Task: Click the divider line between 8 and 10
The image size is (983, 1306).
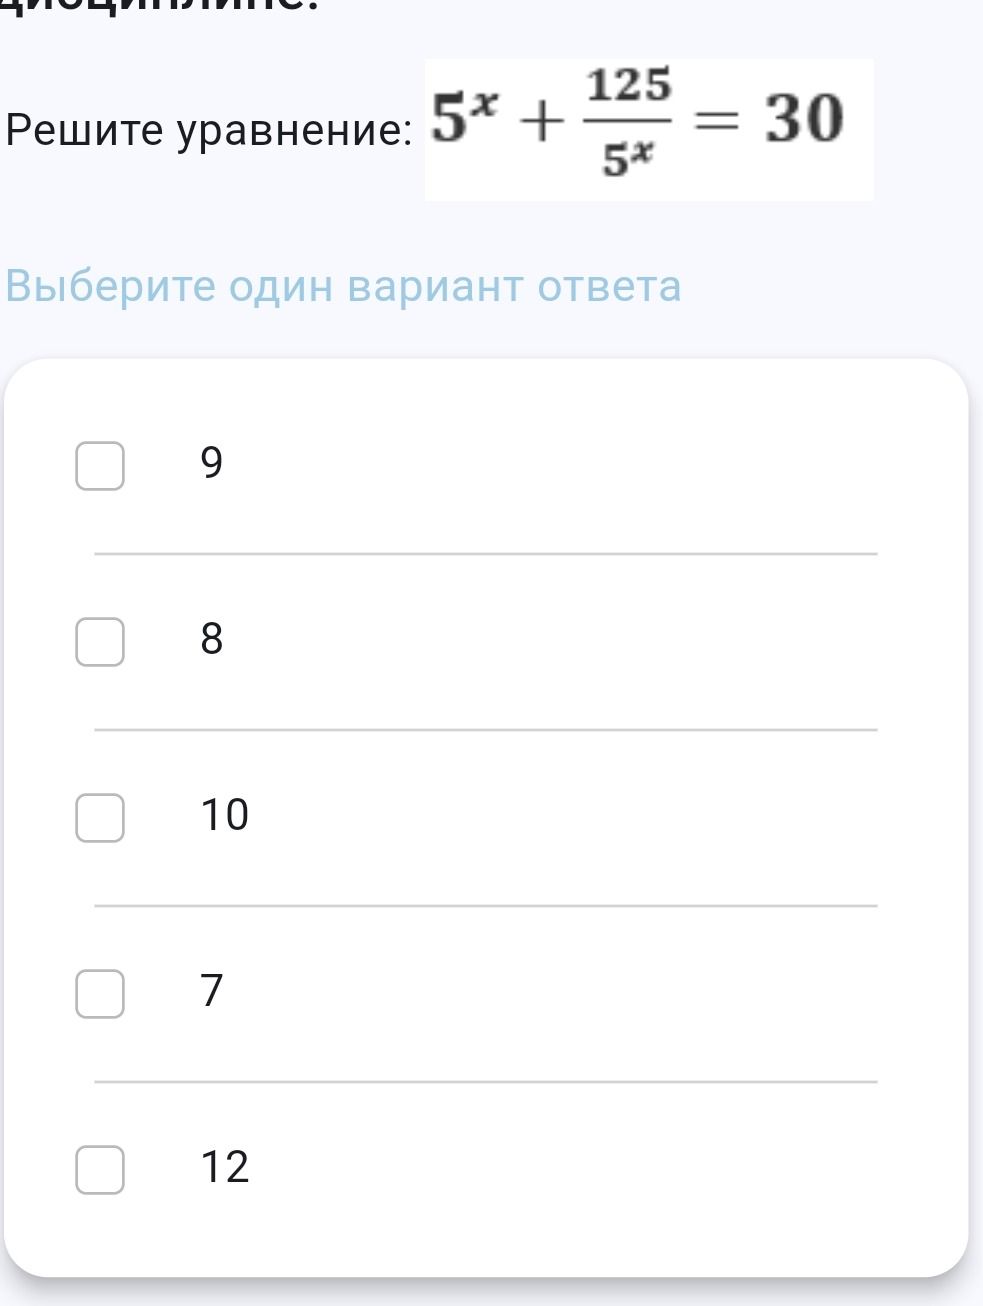Action: [485, 730]
